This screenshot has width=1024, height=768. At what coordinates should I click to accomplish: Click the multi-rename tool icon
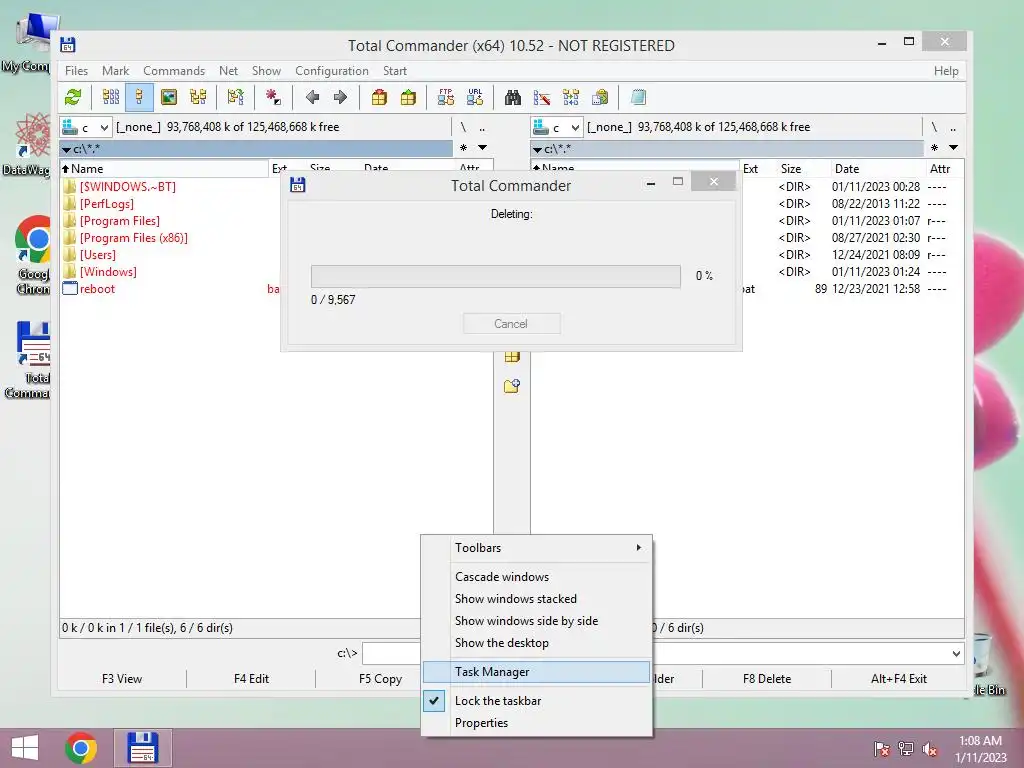coord(542,97)
